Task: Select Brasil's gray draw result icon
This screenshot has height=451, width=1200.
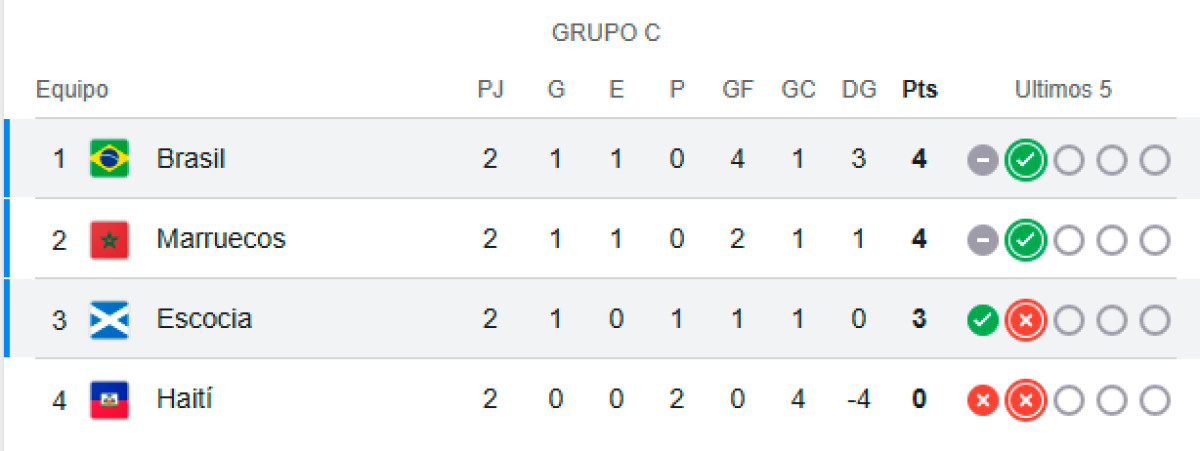Action: pyautogui.click(x=983, y=160)
